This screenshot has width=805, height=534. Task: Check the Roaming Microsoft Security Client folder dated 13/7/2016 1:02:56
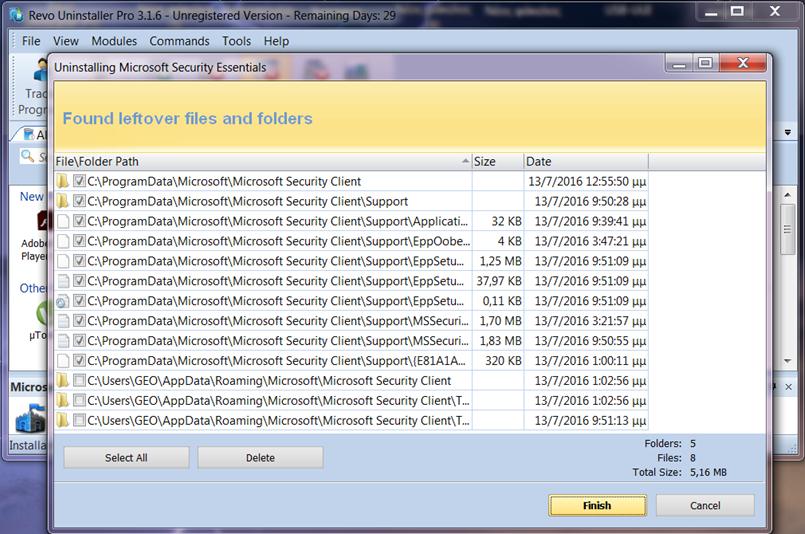79,380
